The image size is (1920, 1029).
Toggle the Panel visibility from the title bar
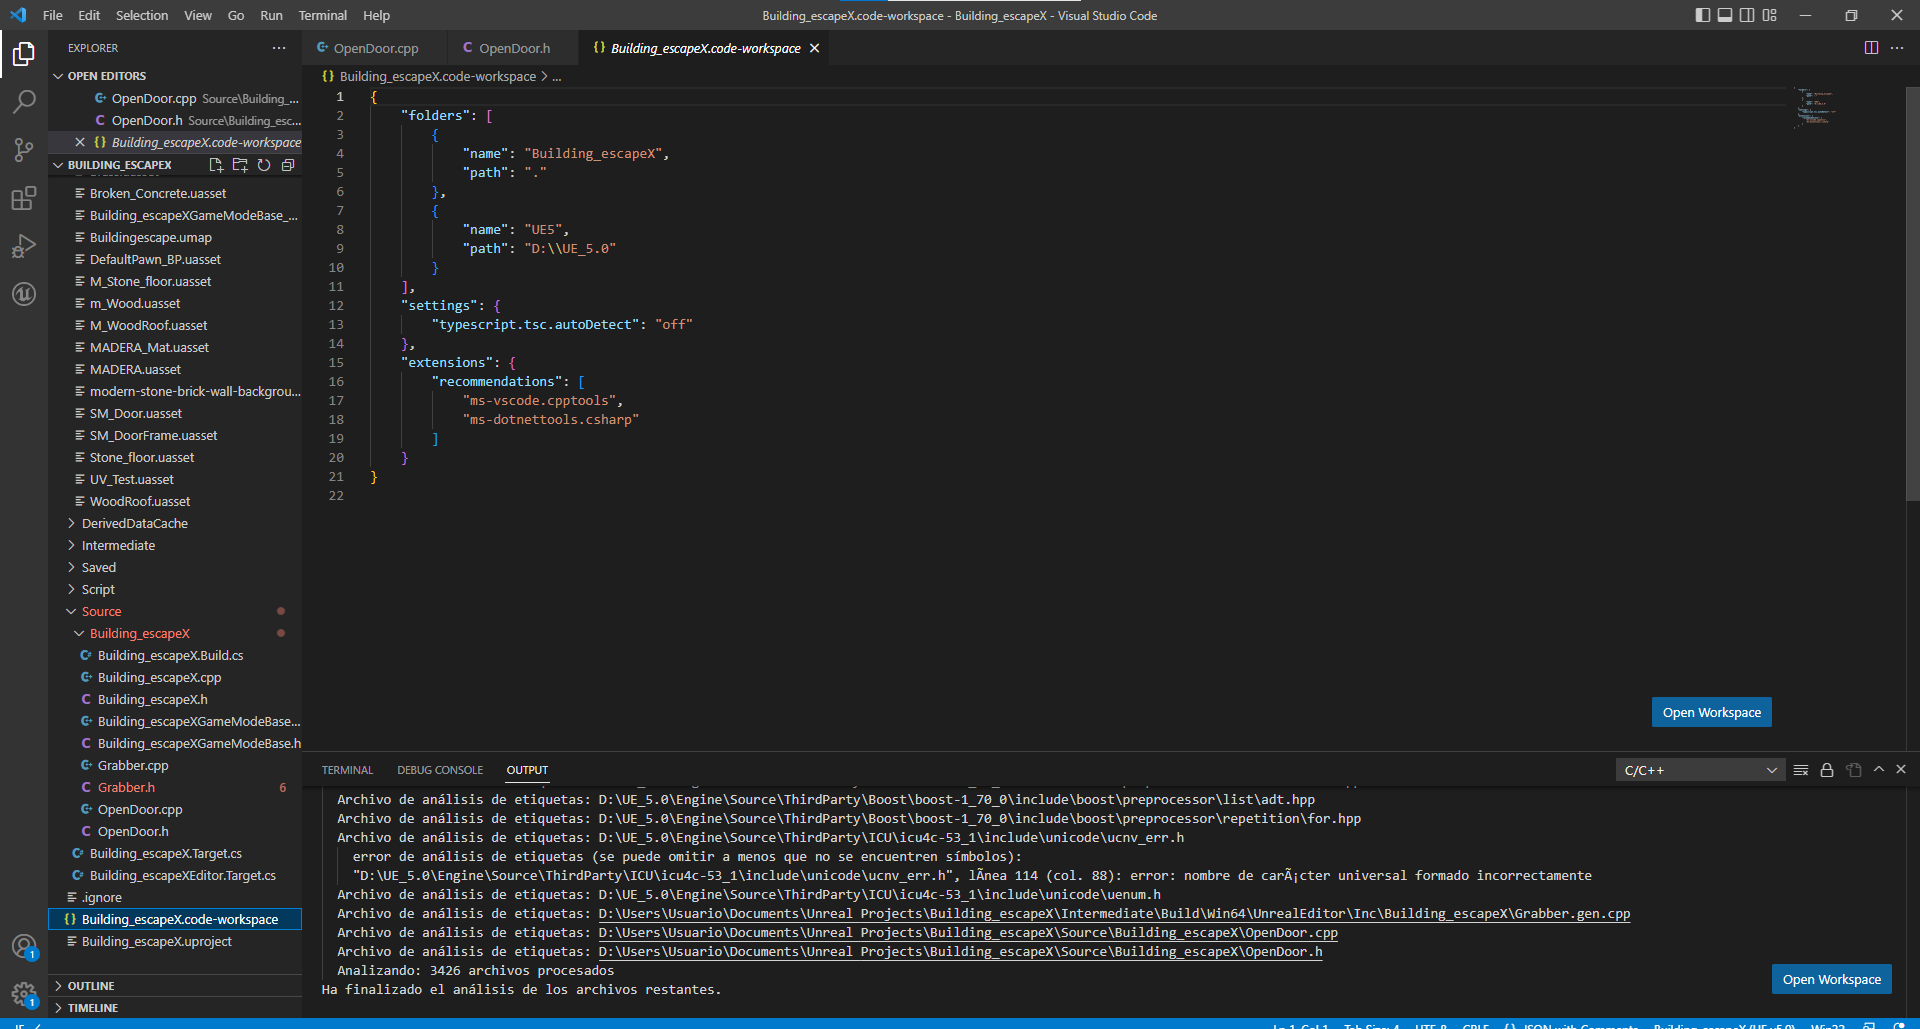pyautogui.click(x=1725, y=15)
